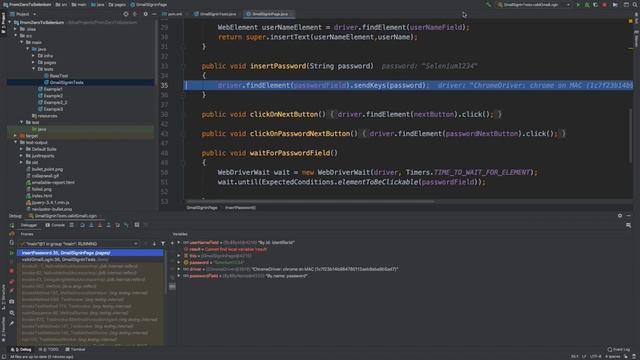640x360 pixels.
Task: Click line 35 in the editor gutter
Action: (164, 85)
